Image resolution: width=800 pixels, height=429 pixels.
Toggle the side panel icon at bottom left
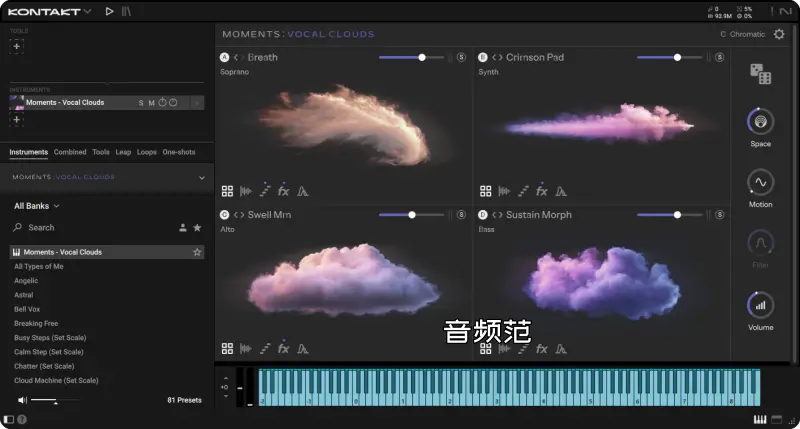[x=9, y=419]
